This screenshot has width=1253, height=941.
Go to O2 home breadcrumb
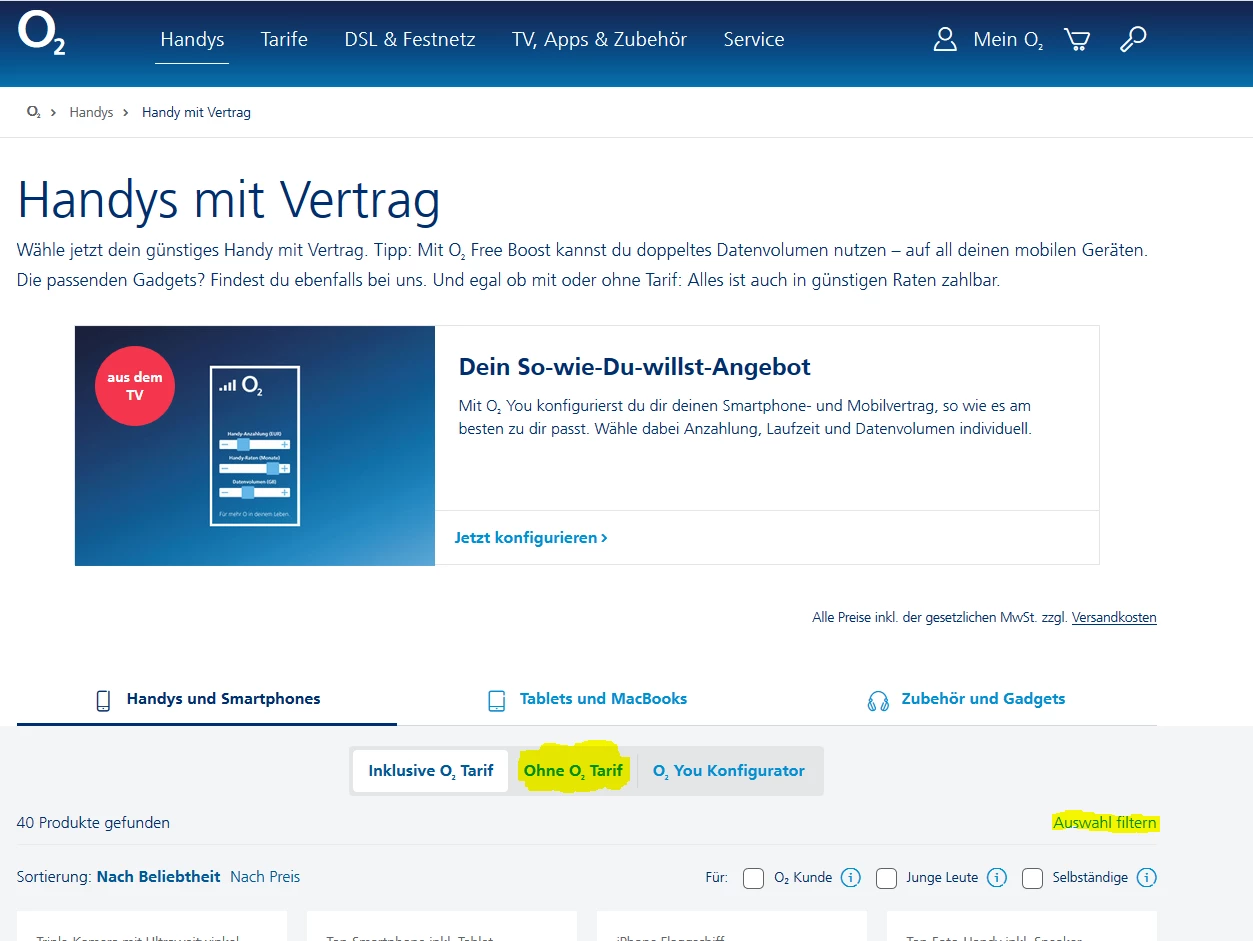click(x=34, y=112)
